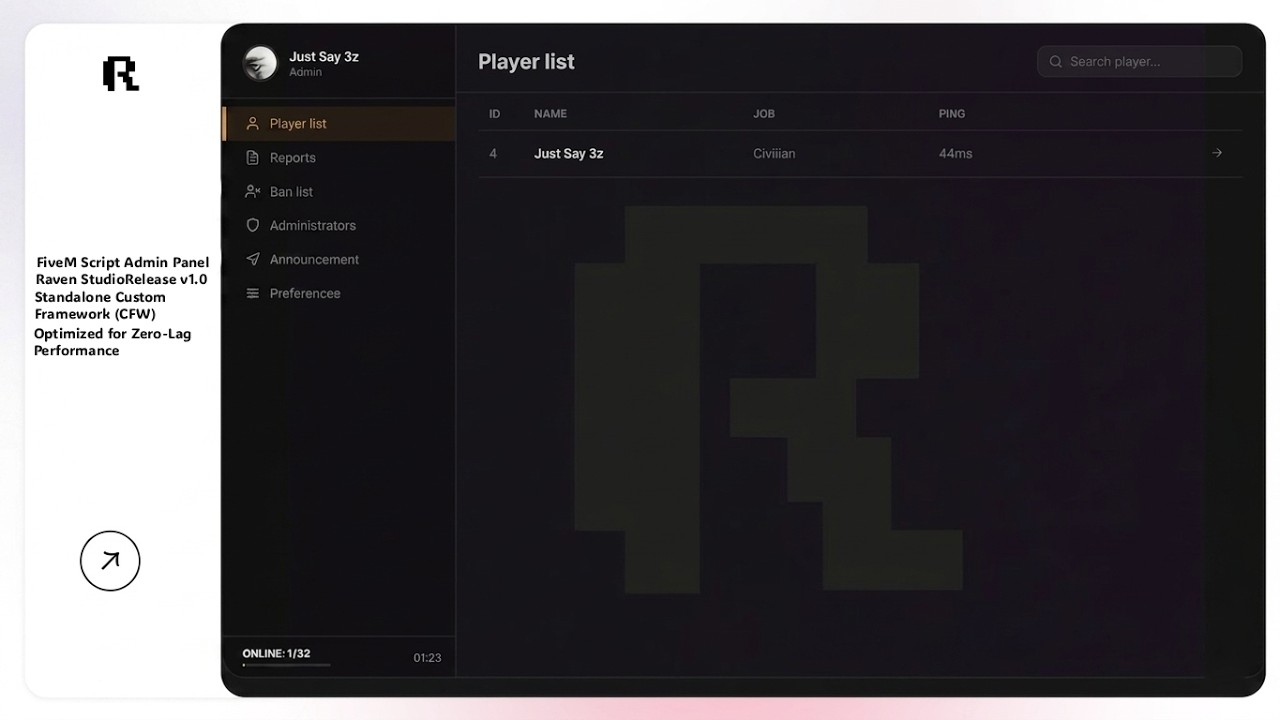Open the Announcement menu item
Screen dimensions: 1280x720
pos(339,259)
